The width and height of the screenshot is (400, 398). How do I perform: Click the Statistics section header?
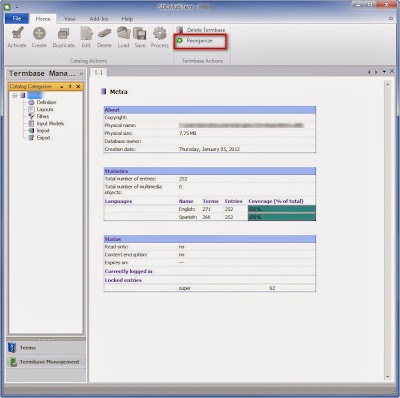pos(210,171)
